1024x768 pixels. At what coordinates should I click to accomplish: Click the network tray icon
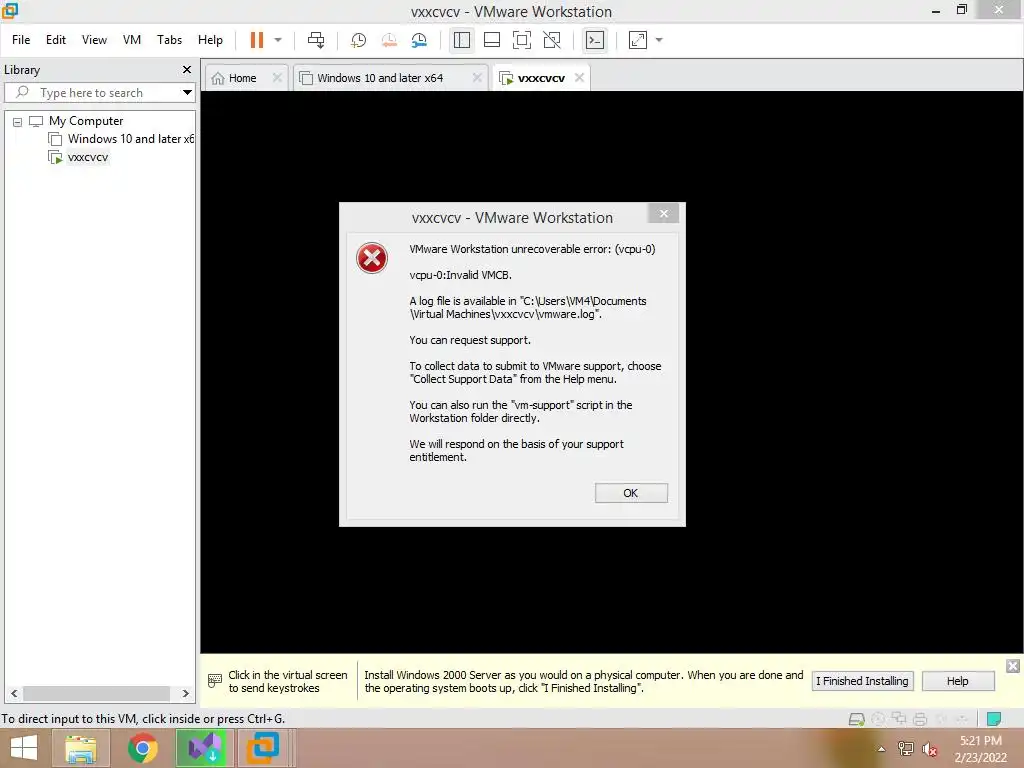click(x=906, y=749)
